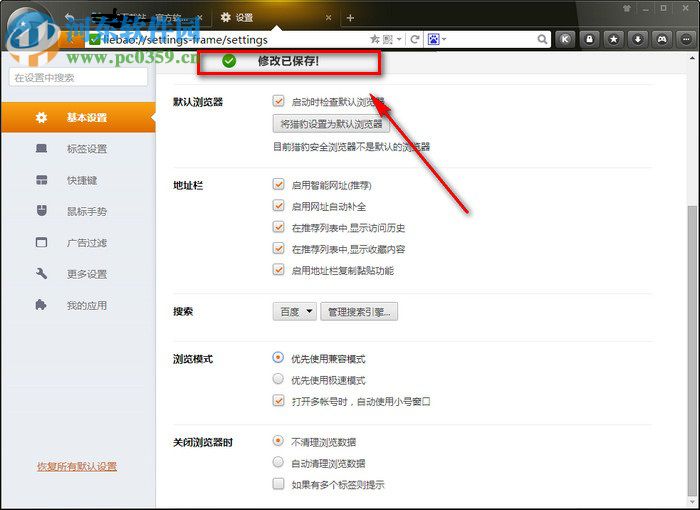The width and height of the screenshot is (700, 510).
Task: Open favorites star toolbar button
Action: point(613,39)
